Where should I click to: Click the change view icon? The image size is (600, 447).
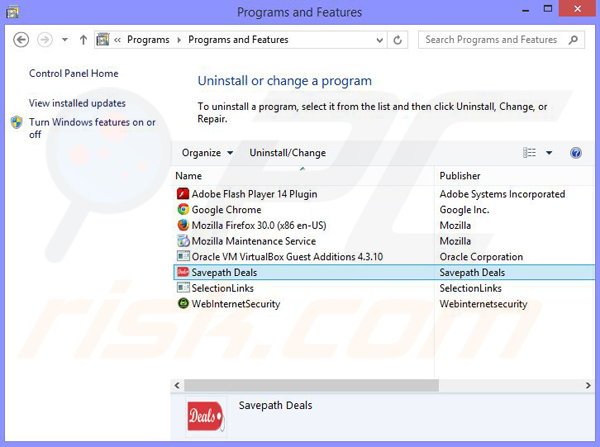pos(529,153)
